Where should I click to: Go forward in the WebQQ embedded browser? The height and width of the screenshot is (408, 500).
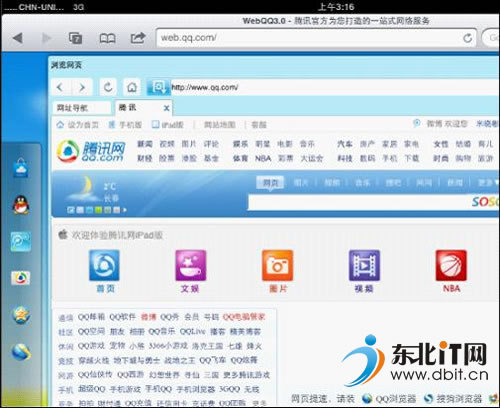82,87
